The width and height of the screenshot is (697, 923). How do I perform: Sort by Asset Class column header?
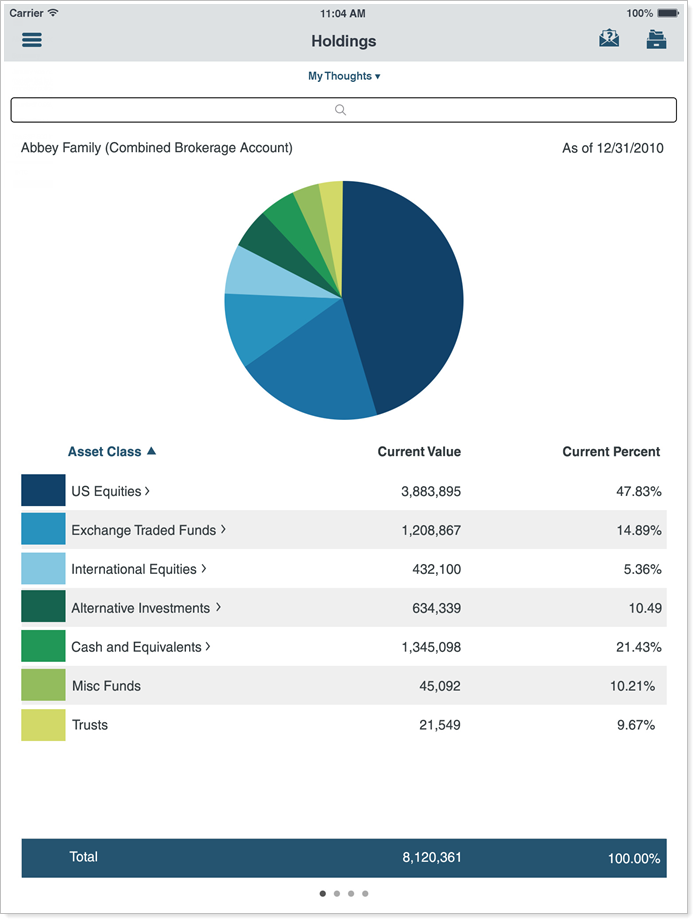[x=111, y=452]
